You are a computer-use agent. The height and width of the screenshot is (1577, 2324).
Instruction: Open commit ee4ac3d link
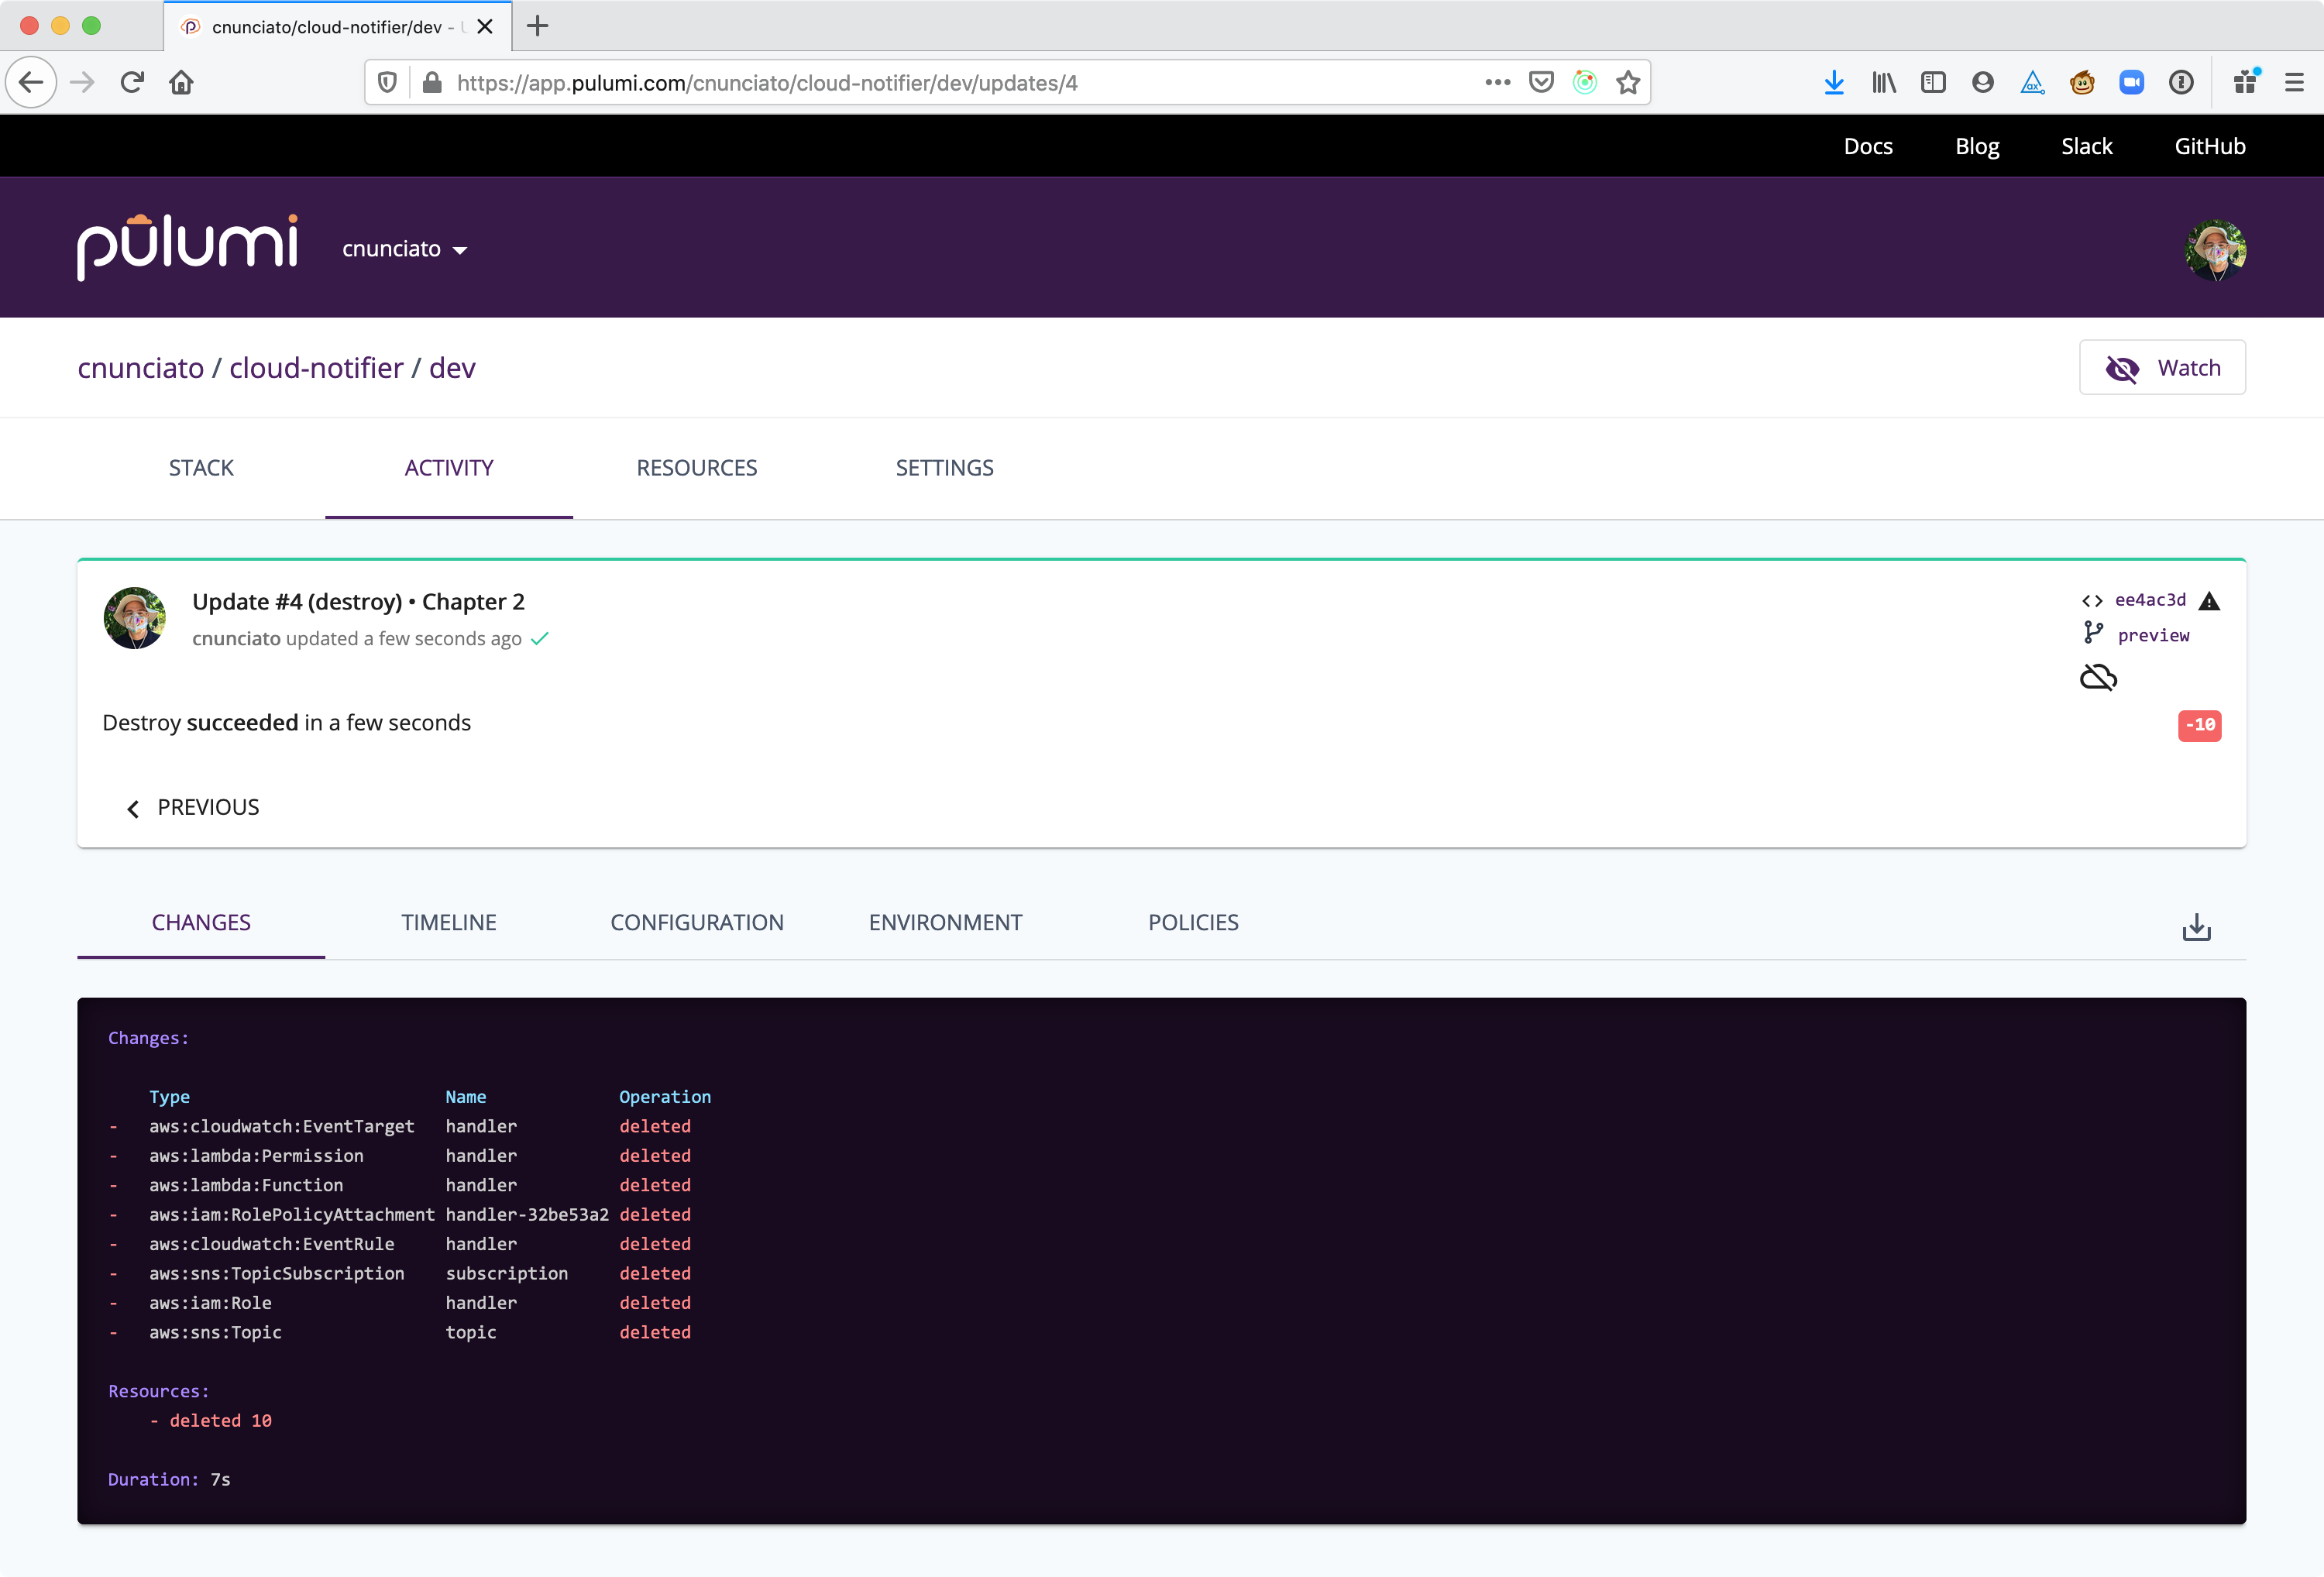pos(2150,600)
